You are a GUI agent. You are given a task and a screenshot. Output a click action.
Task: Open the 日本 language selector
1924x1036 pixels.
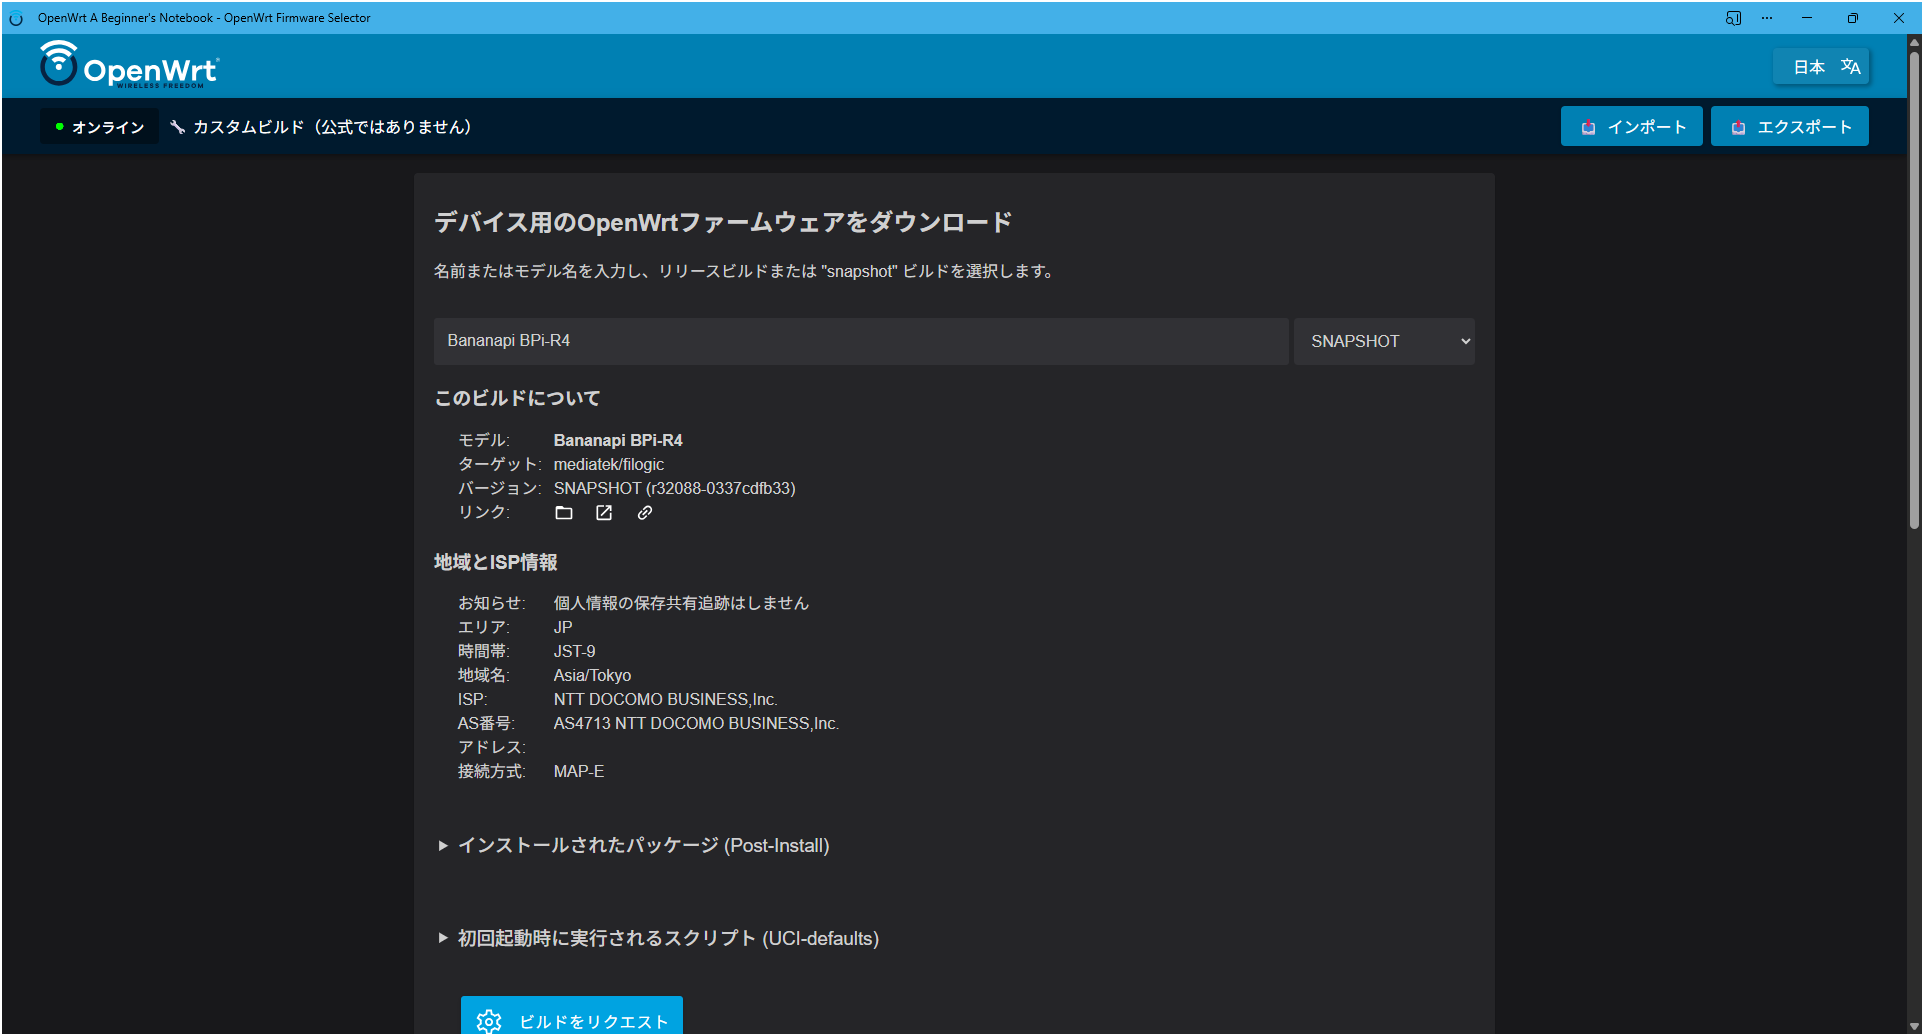[1821, 67]
